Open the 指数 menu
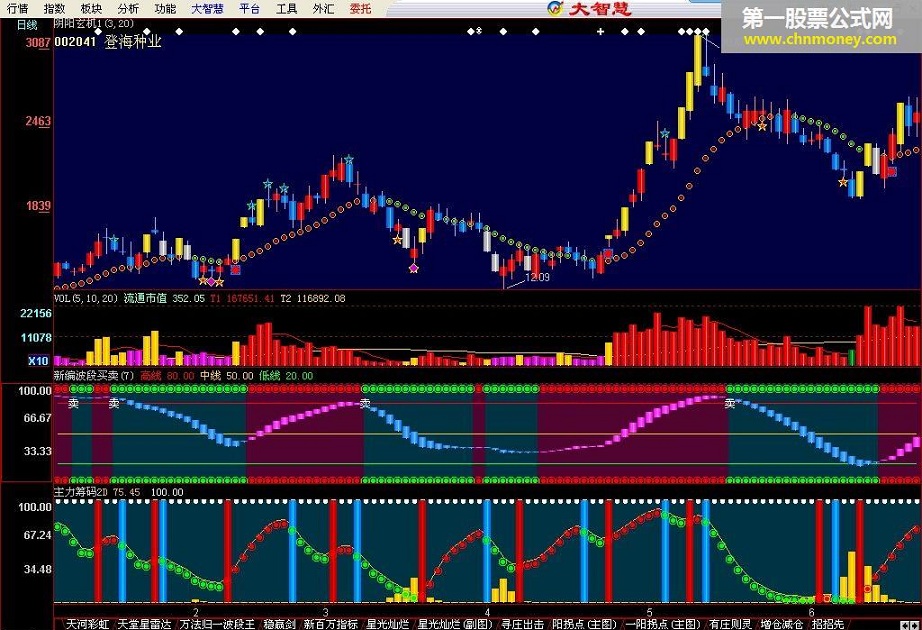This screenshot has width=922, height=630. point(55,8)
